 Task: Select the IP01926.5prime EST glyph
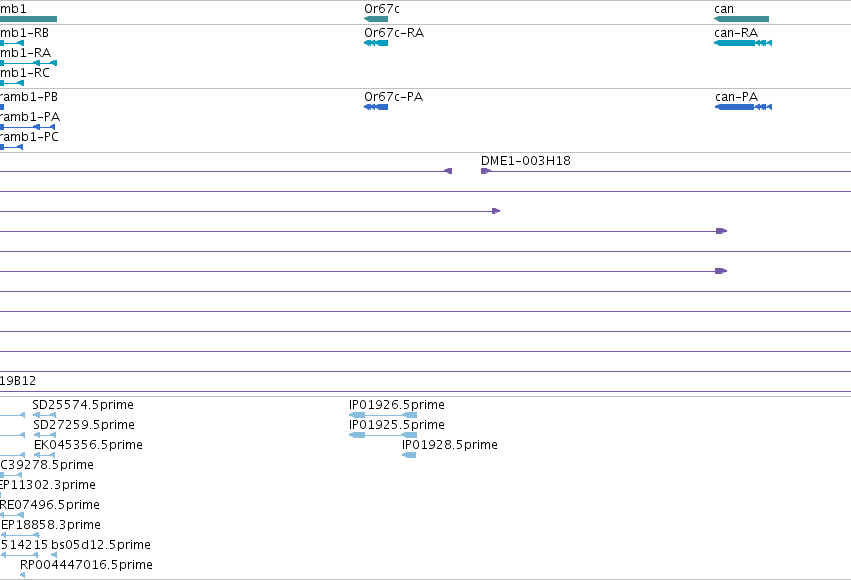[x=383, y=415]
